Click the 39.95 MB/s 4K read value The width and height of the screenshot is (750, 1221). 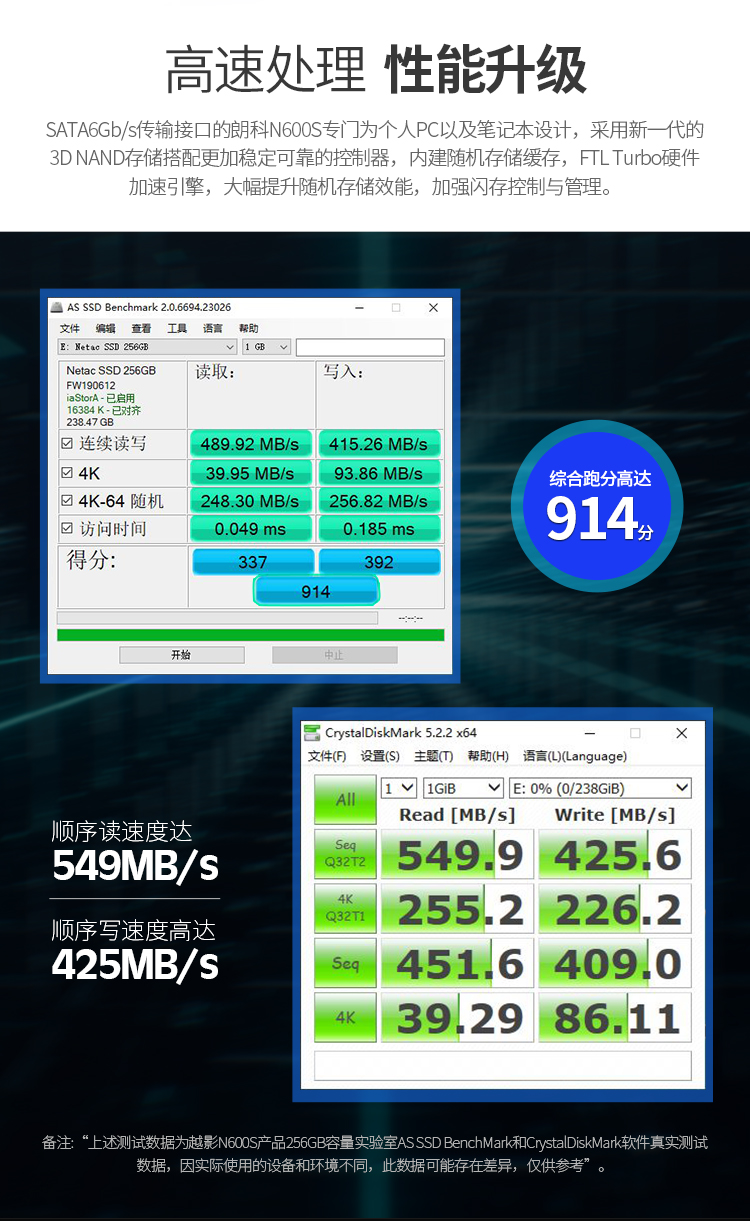click(250, 472)
